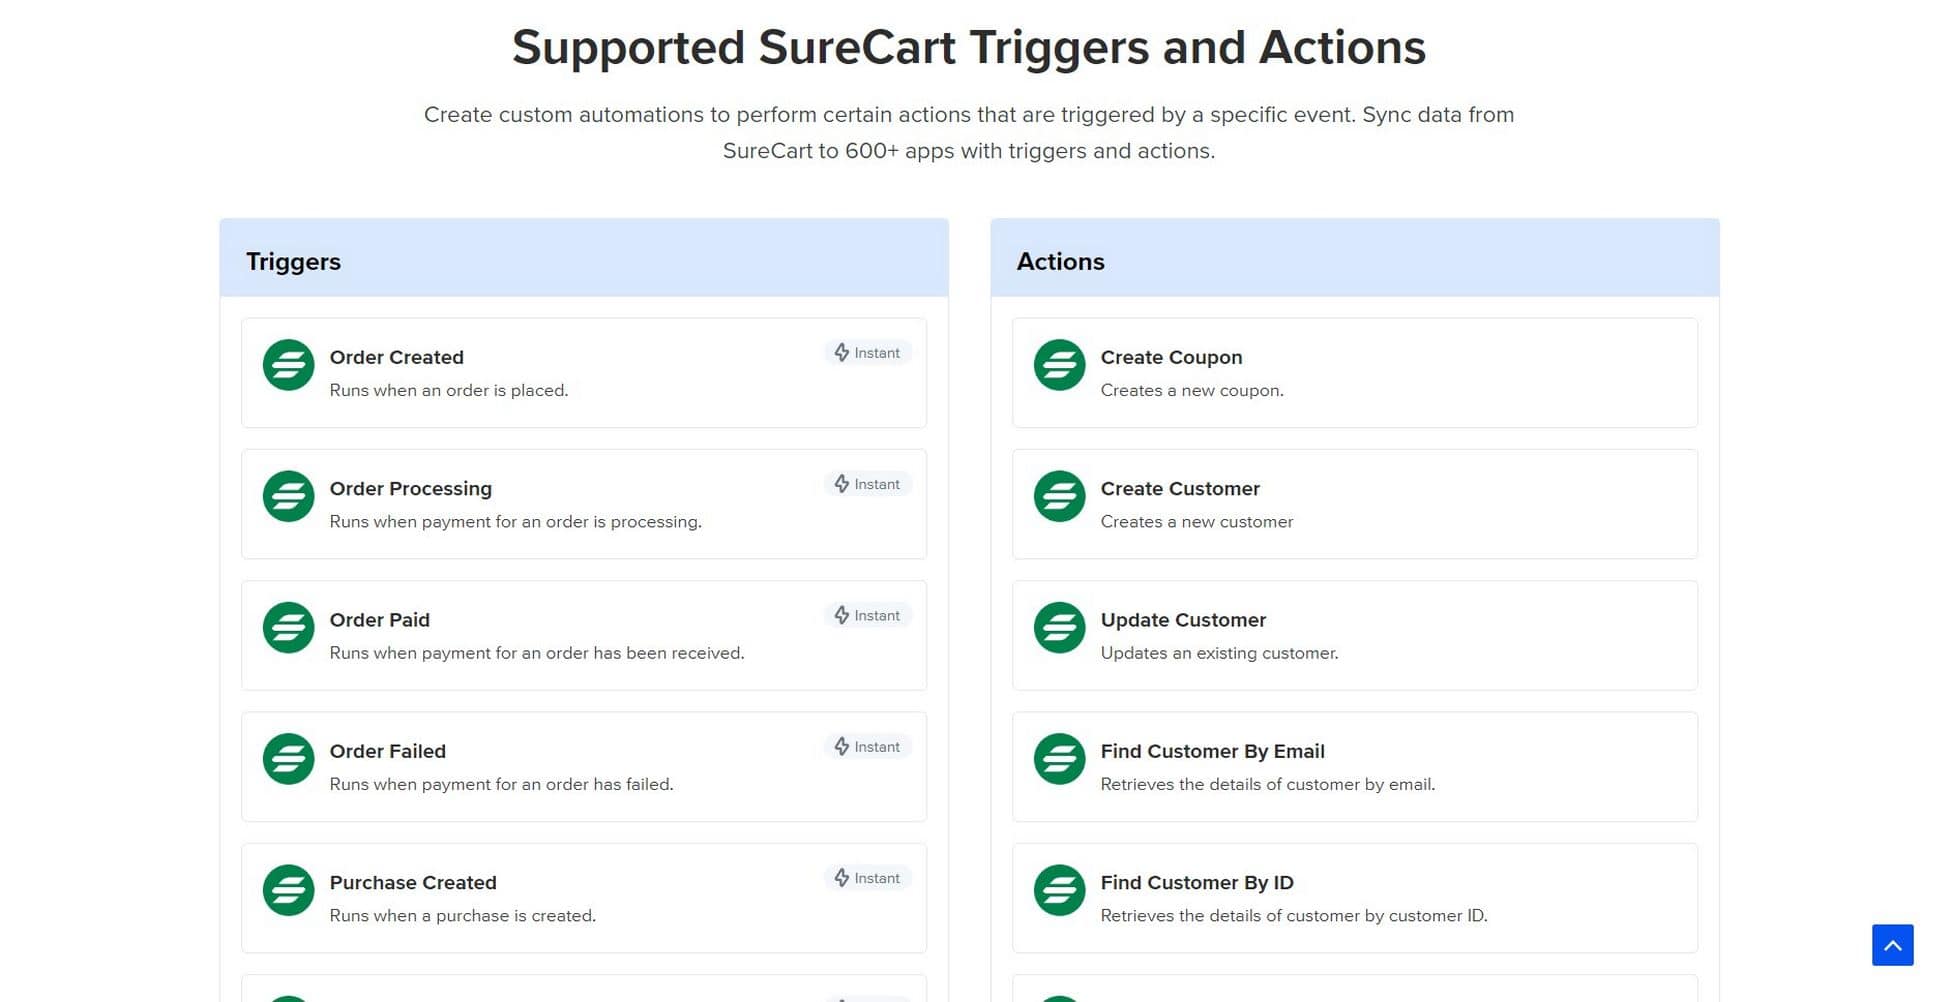Click the SureCart icon beside Order Created

point(288,365)
